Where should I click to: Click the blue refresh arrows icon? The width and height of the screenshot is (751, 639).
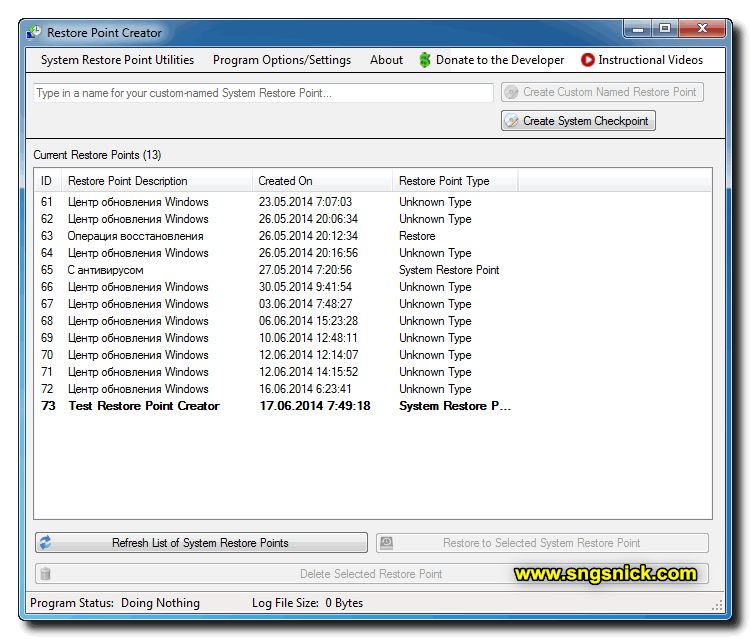(x=46, y=543)
